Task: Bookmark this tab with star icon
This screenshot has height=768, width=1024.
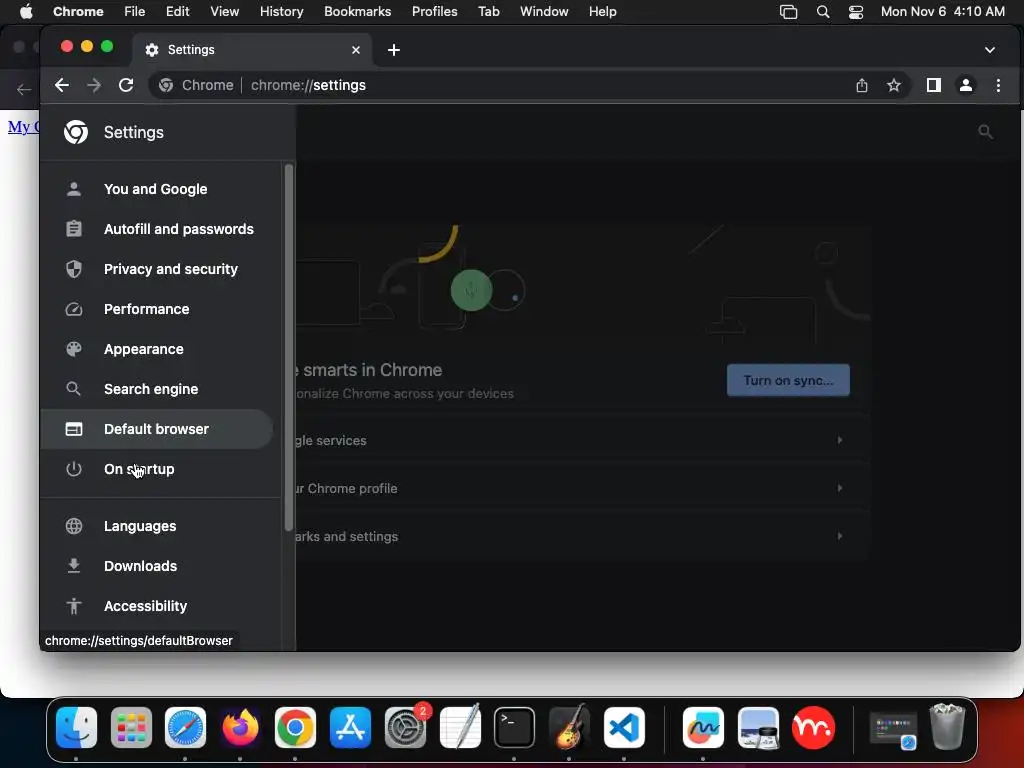Action: coord(894,85)
